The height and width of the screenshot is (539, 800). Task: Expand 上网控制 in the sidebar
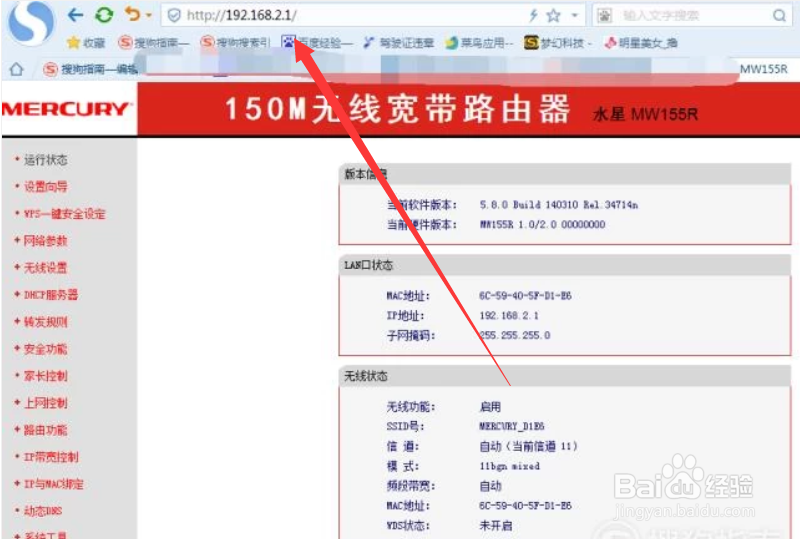pyautogui.click(x=45, y=403)
